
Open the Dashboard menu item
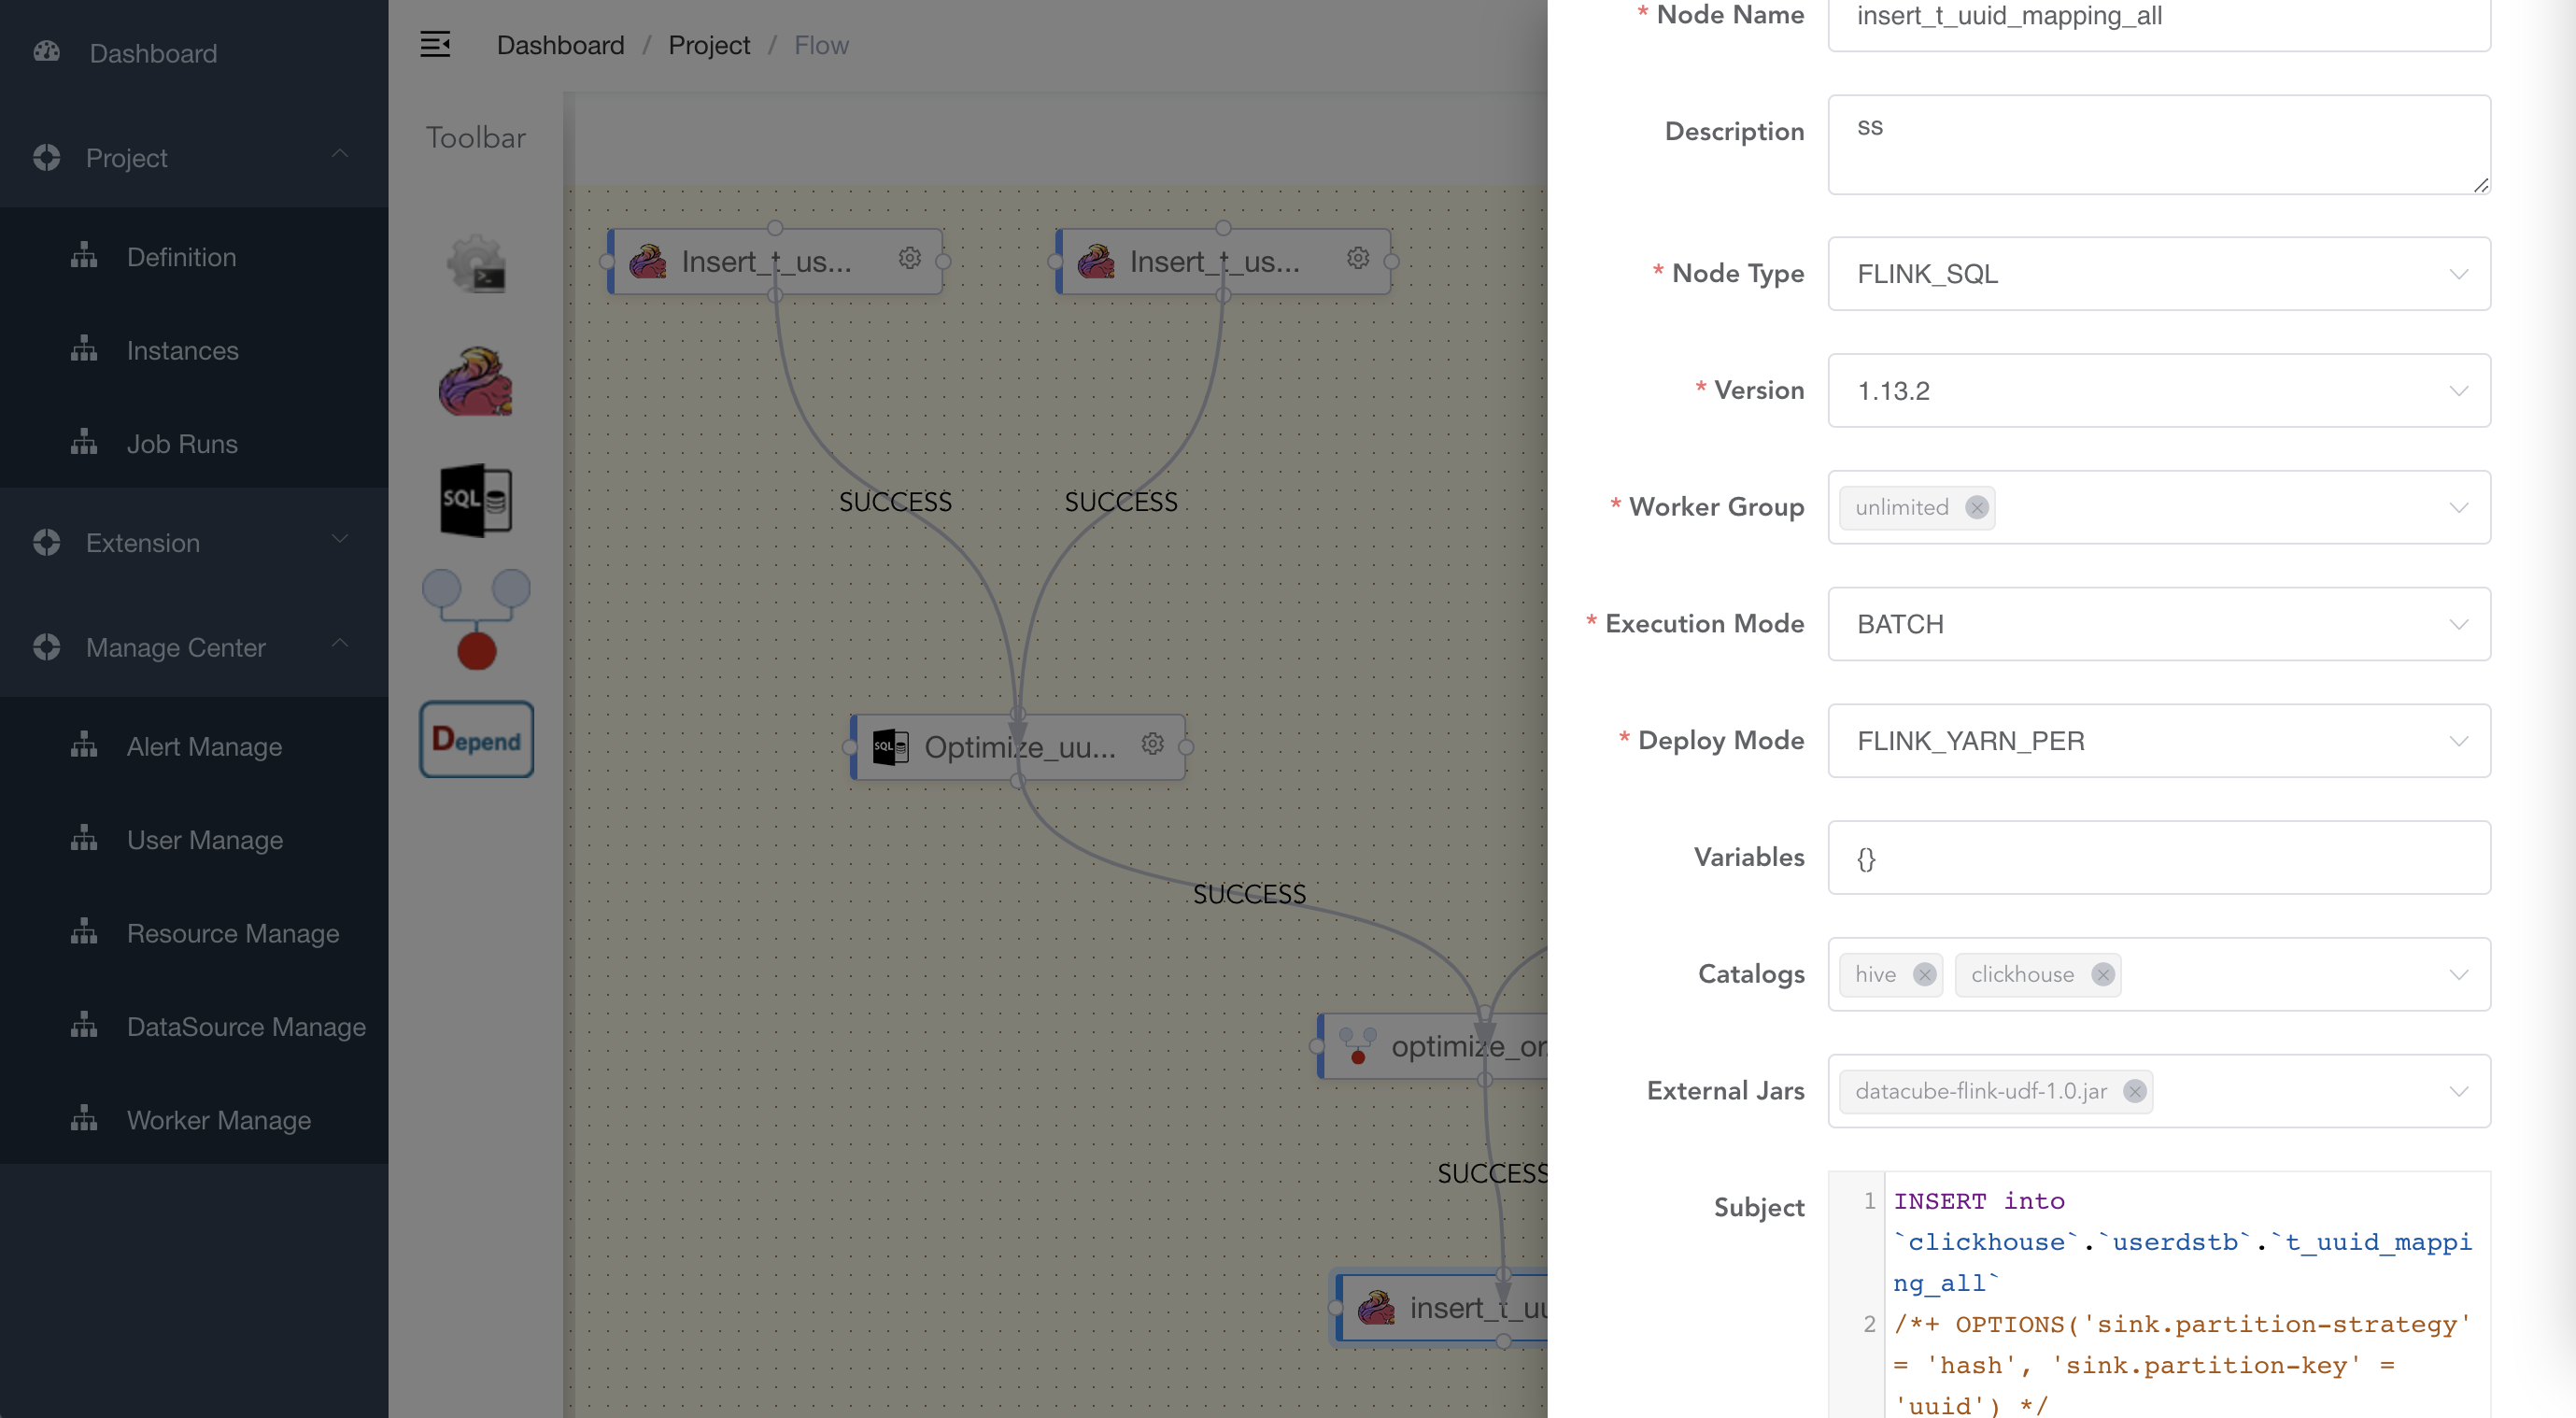pyautogui.click(x=153, y=52)
